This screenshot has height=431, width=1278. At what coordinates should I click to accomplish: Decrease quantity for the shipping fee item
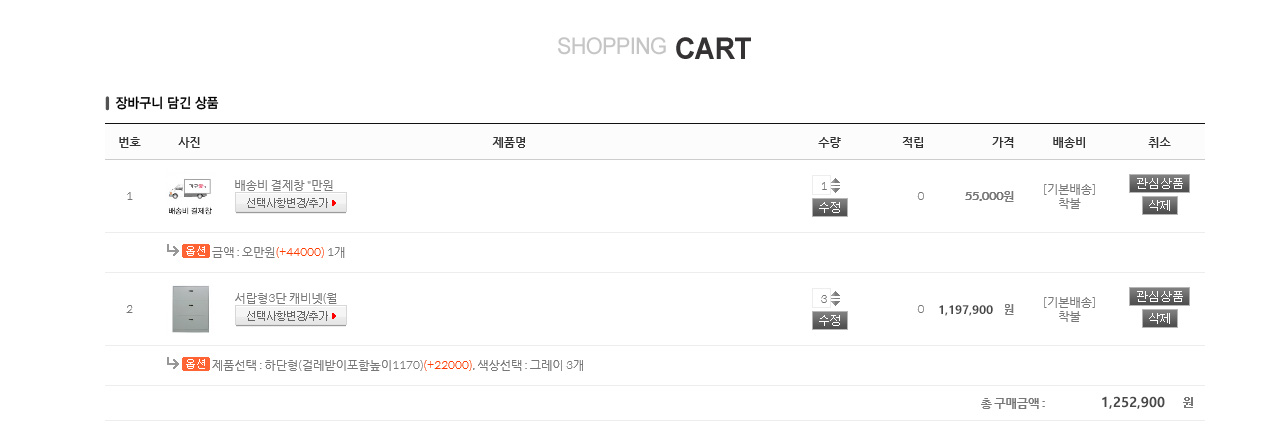pyautogui.click(x=836, y=190)
